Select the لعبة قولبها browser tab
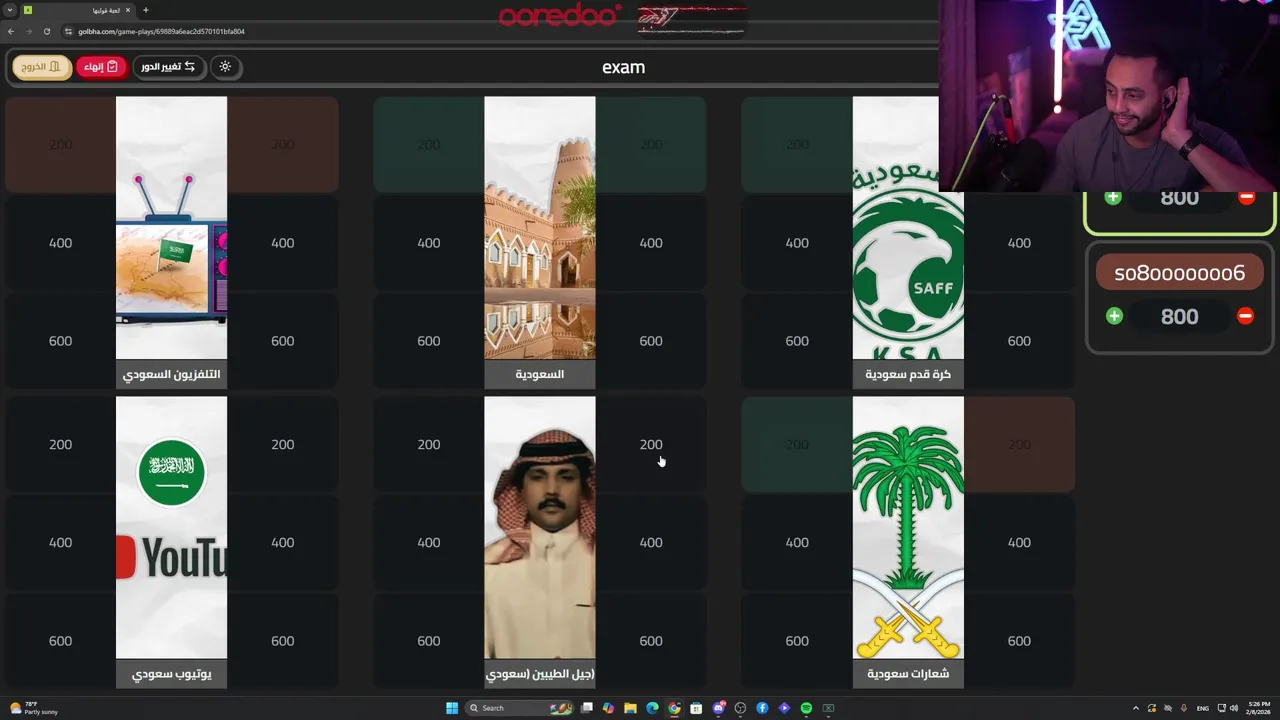This screenshot has height=720, width=1280. 77,10
